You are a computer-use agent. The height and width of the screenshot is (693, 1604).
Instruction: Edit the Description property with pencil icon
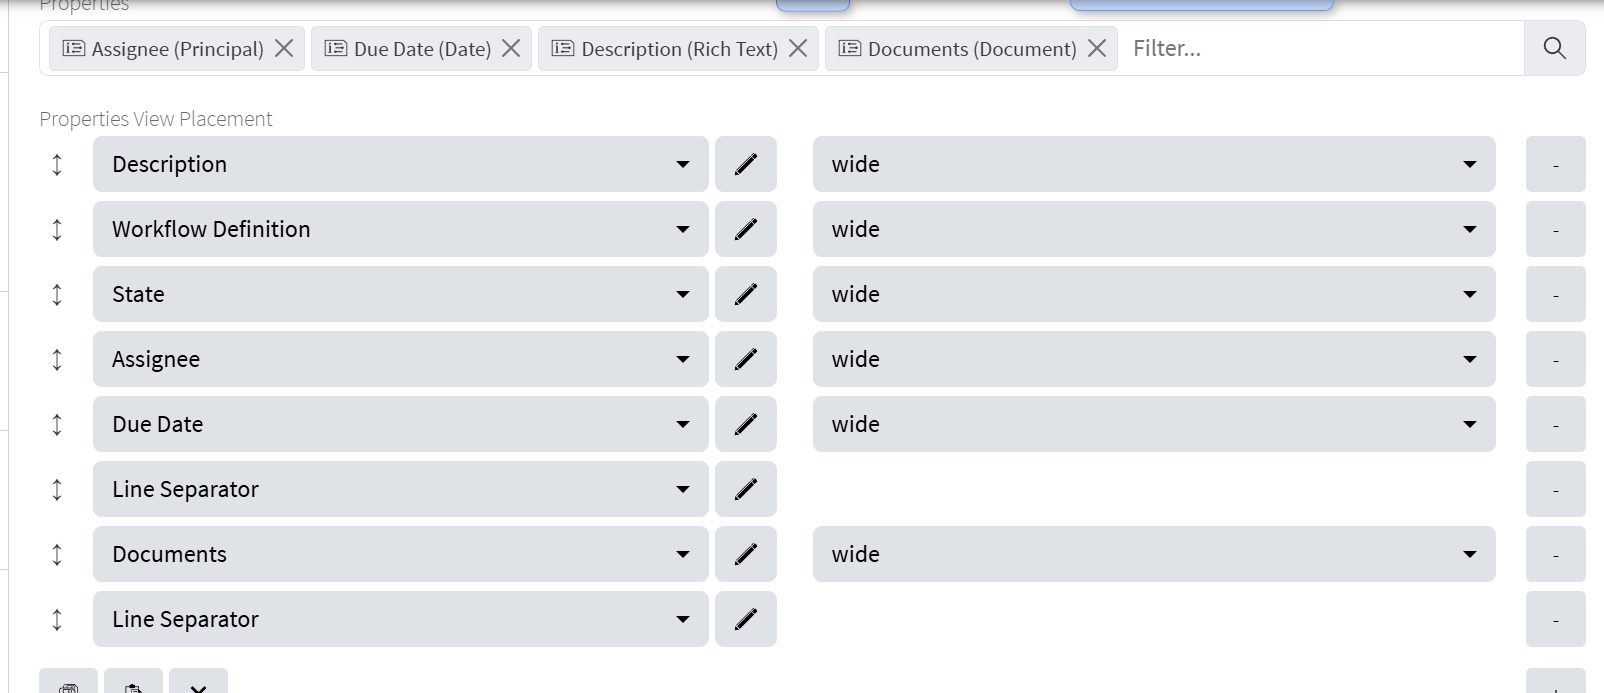click(746, 164)
